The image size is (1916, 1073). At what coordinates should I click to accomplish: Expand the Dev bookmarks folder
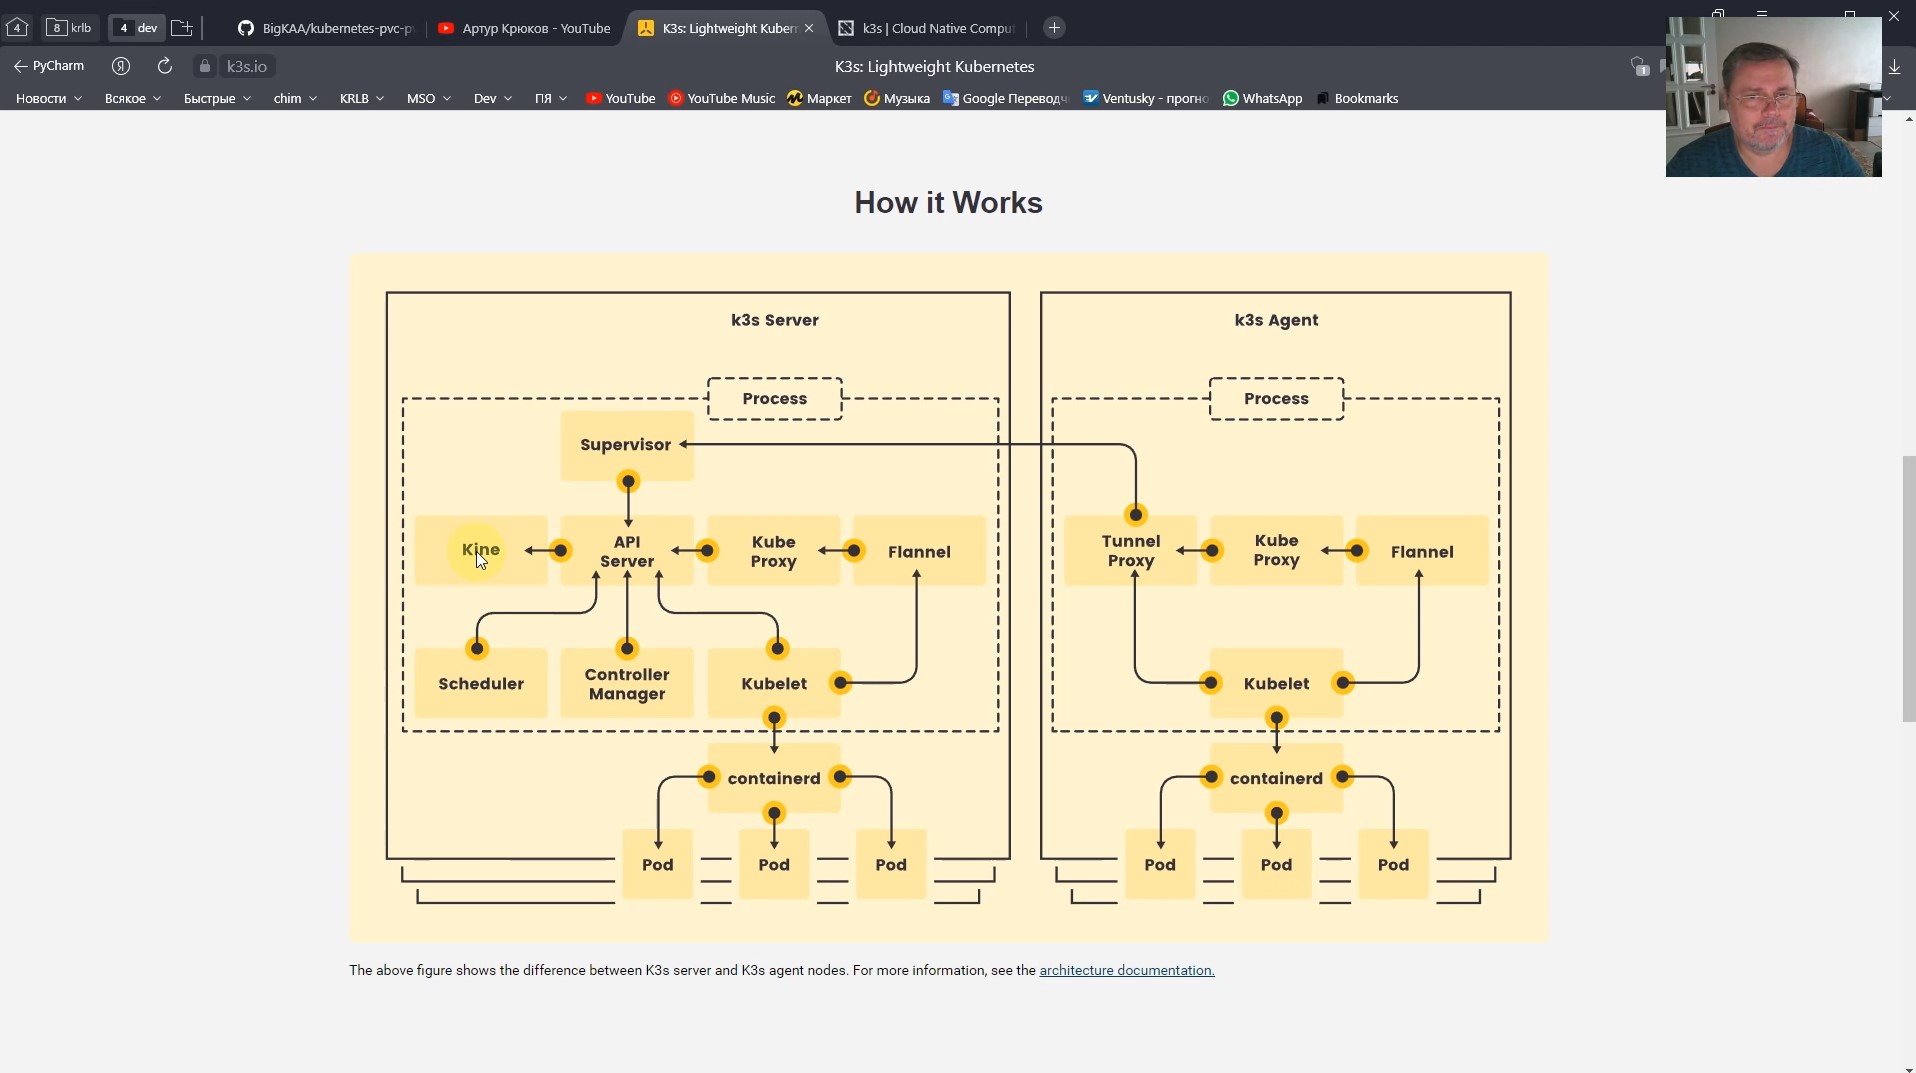click(493, 98)
